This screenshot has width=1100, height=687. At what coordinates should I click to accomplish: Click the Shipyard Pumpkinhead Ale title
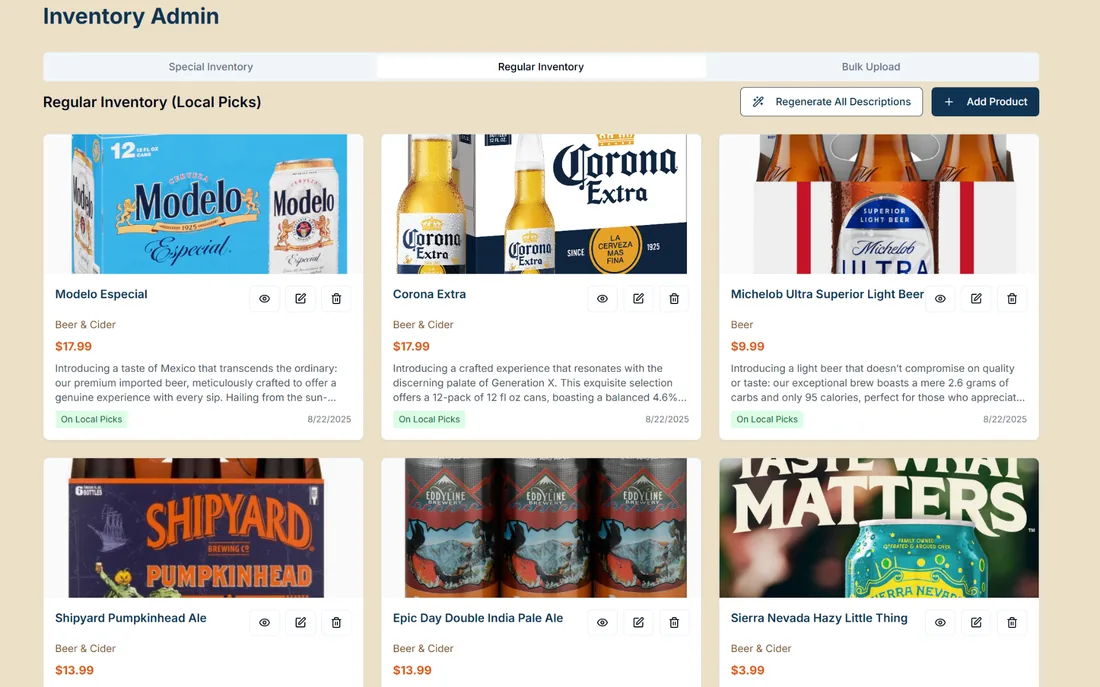point(130,618)
